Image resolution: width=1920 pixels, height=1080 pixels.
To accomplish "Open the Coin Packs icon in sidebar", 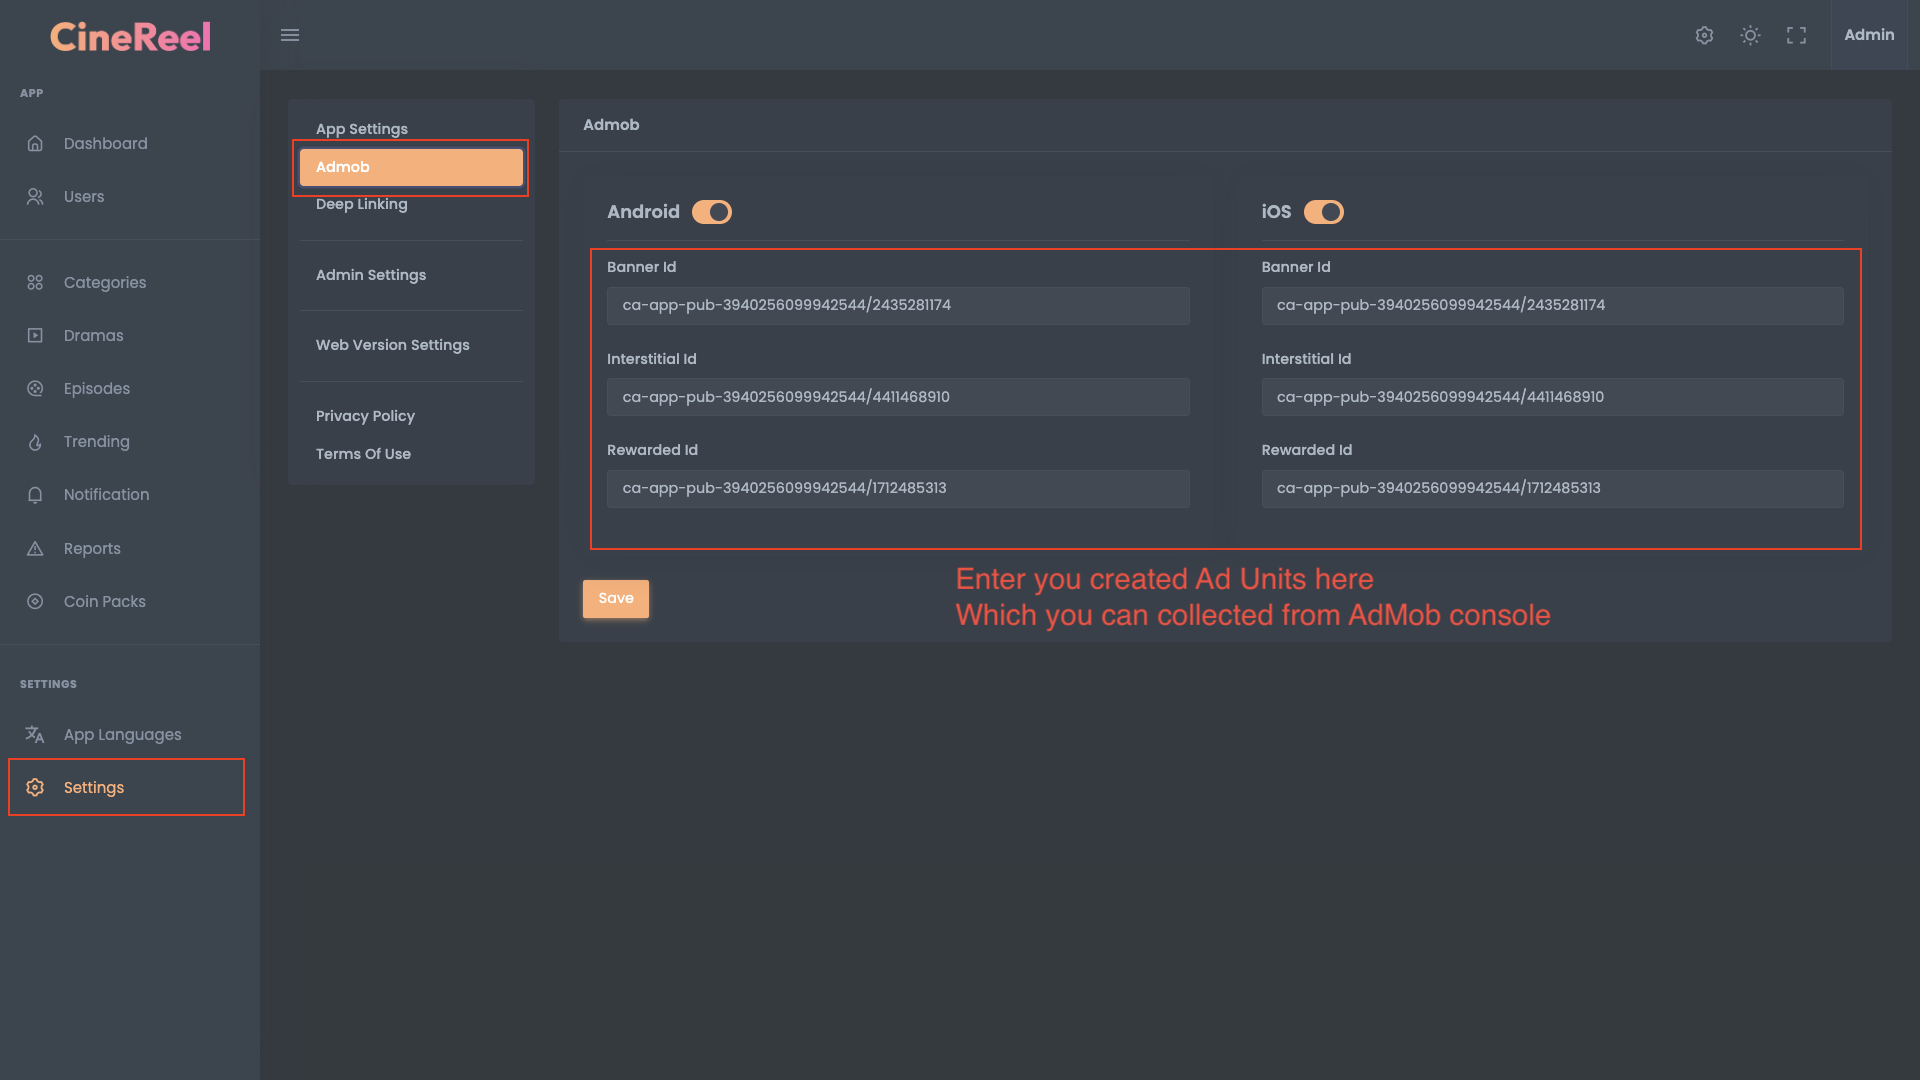I will [35, 601].
